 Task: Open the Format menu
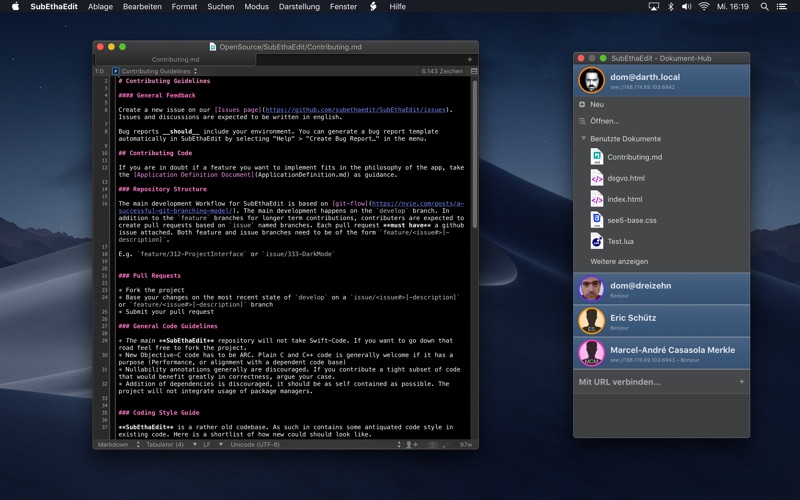(184, 7)
